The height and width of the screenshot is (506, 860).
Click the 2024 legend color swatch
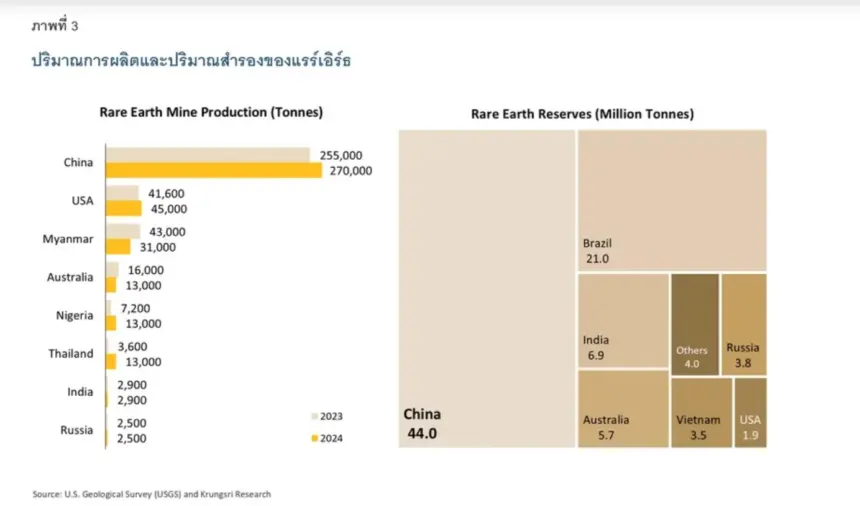pyautogui.click(x=314, y=439)
